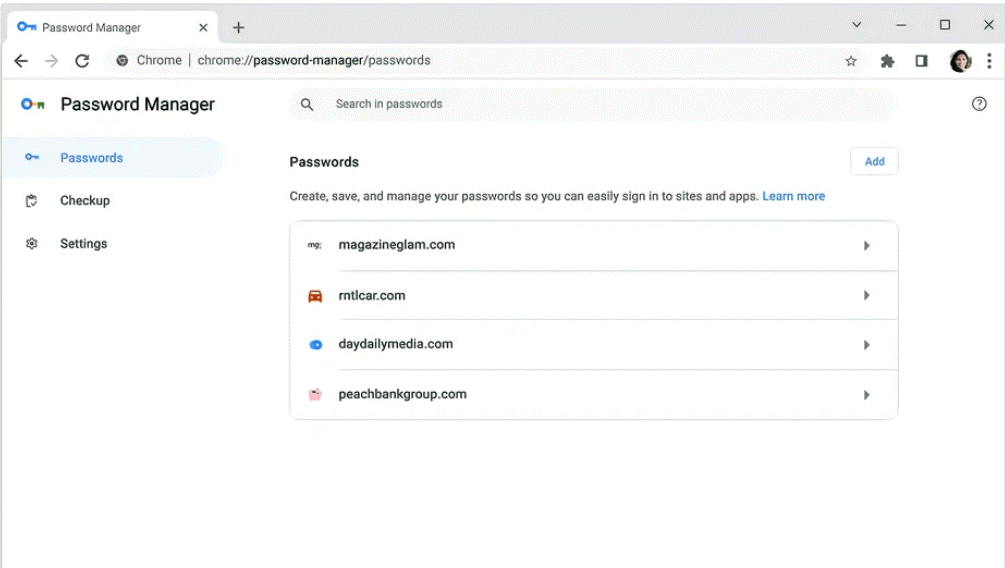Expand the rntlcar.com entry arrow
Viewport: 1005px width, 568px height.
[866, 296]
